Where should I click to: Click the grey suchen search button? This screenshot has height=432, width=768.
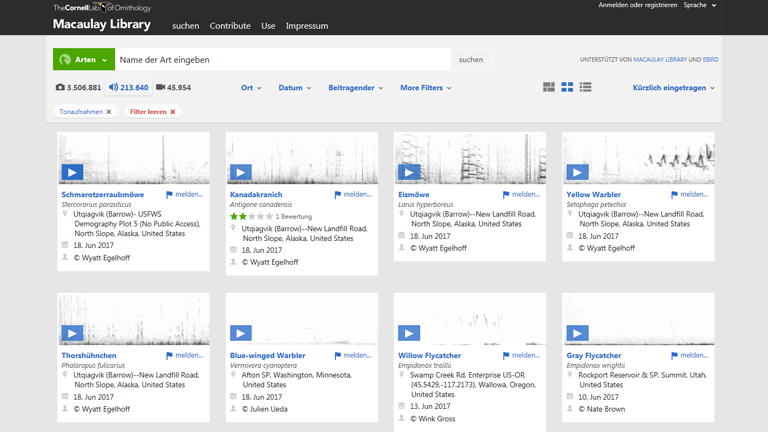pyautogui.click(x=471, y=59)
